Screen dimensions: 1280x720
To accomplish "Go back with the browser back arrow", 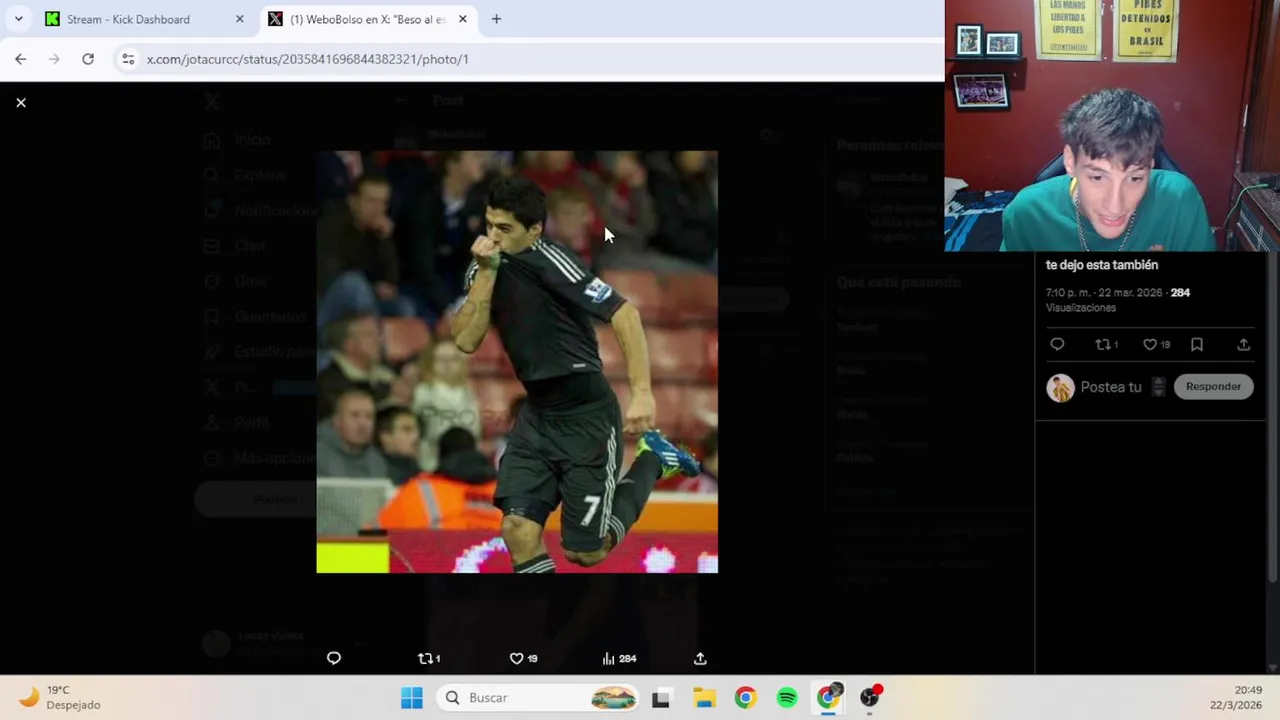I will pos(21,59).
